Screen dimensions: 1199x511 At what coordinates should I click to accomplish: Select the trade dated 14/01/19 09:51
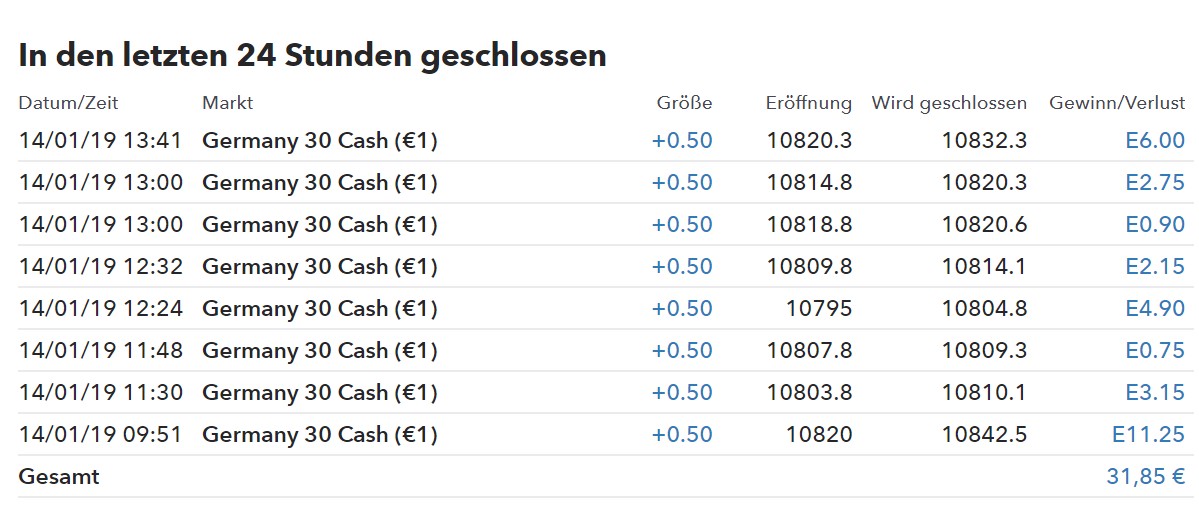tap(100, 435)
